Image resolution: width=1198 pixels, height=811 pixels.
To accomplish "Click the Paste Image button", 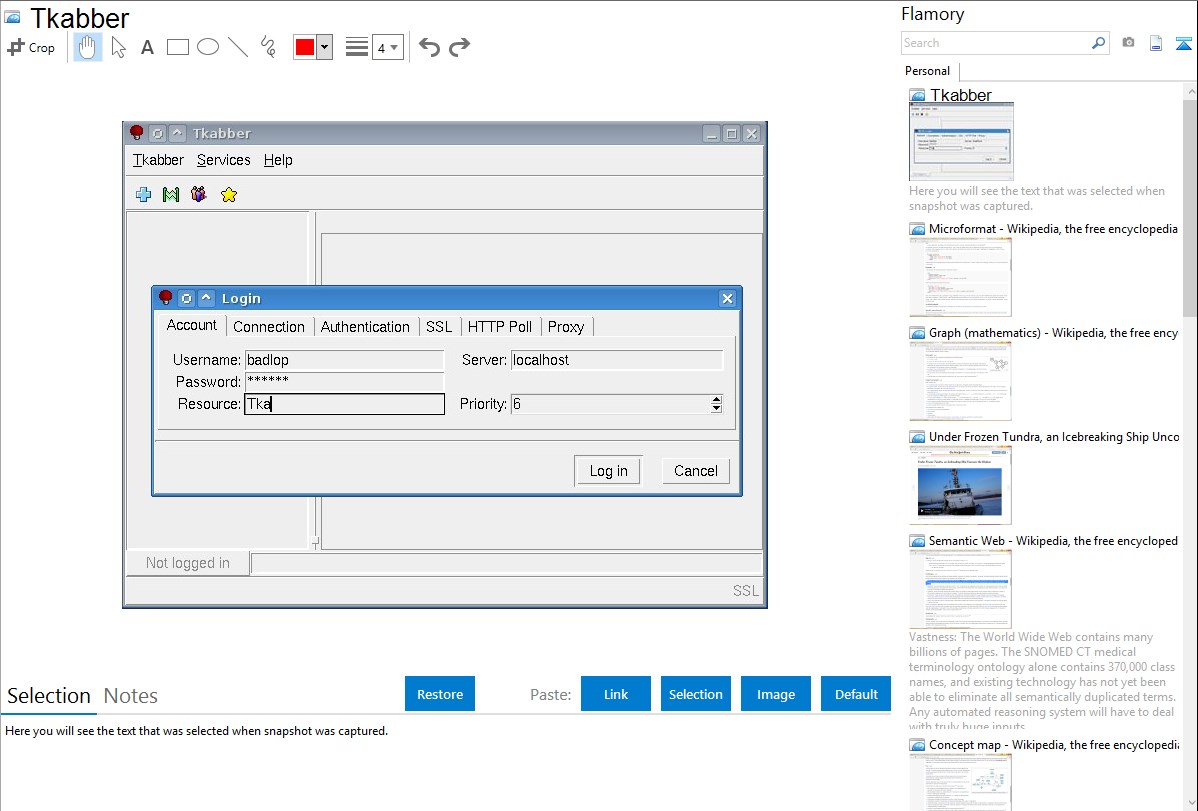I will pos(776,694).
